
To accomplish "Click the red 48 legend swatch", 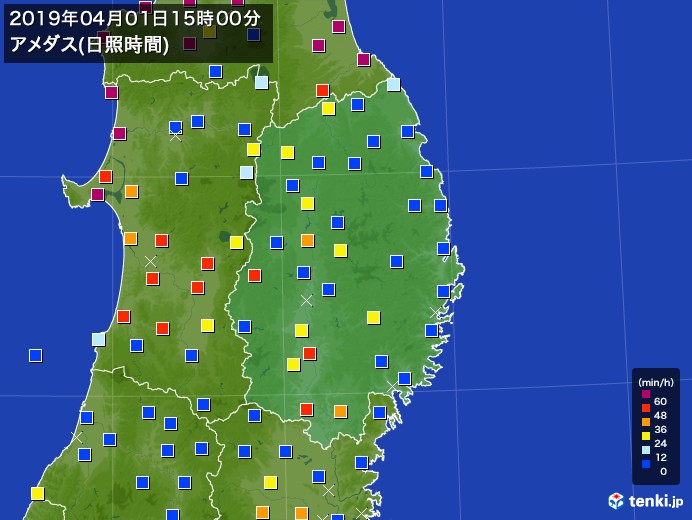I will tap(646, 408).
